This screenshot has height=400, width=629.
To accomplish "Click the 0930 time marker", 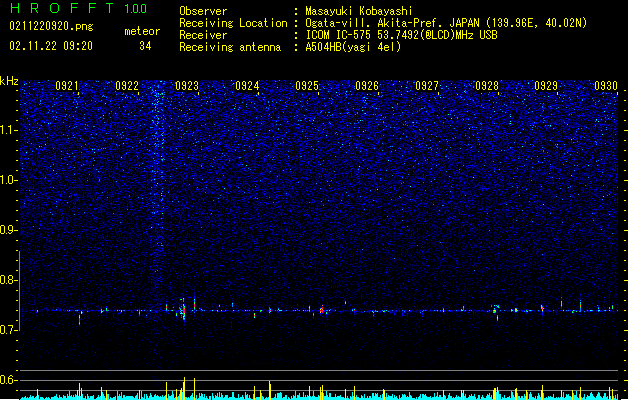I will pos(606,86).
